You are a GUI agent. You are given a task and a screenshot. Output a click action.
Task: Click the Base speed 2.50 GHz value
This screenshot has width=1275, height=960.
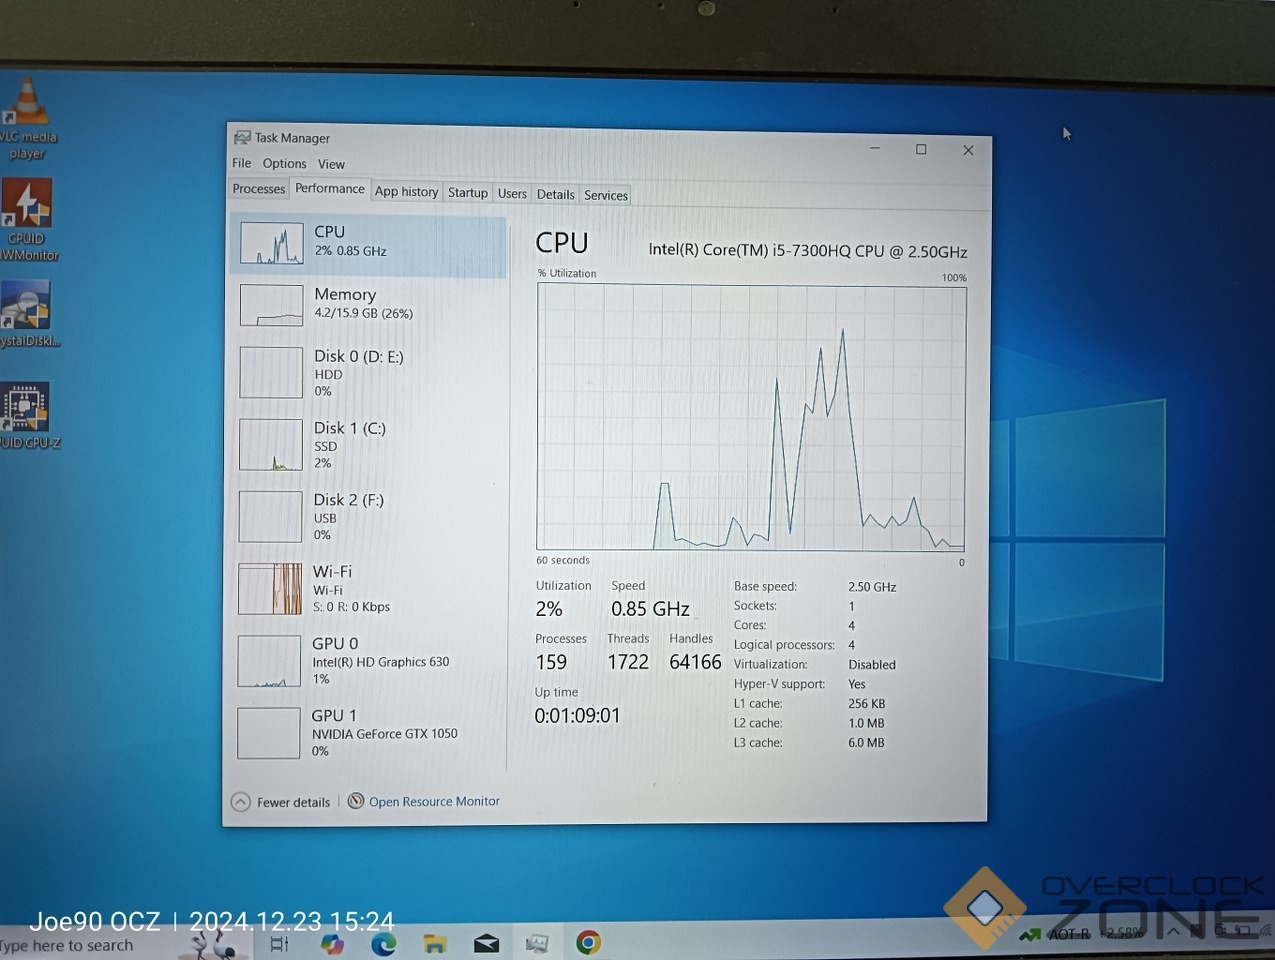tap(872, 587)
